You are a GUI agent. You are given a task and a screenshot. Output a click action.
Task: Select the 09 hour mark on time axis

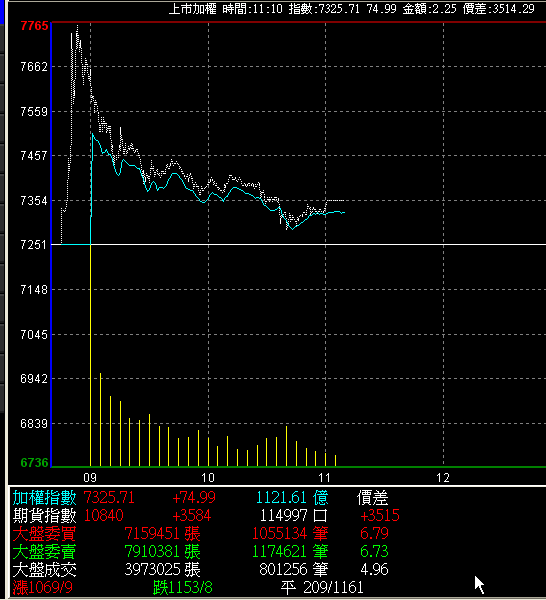click(x=90, y=478)
